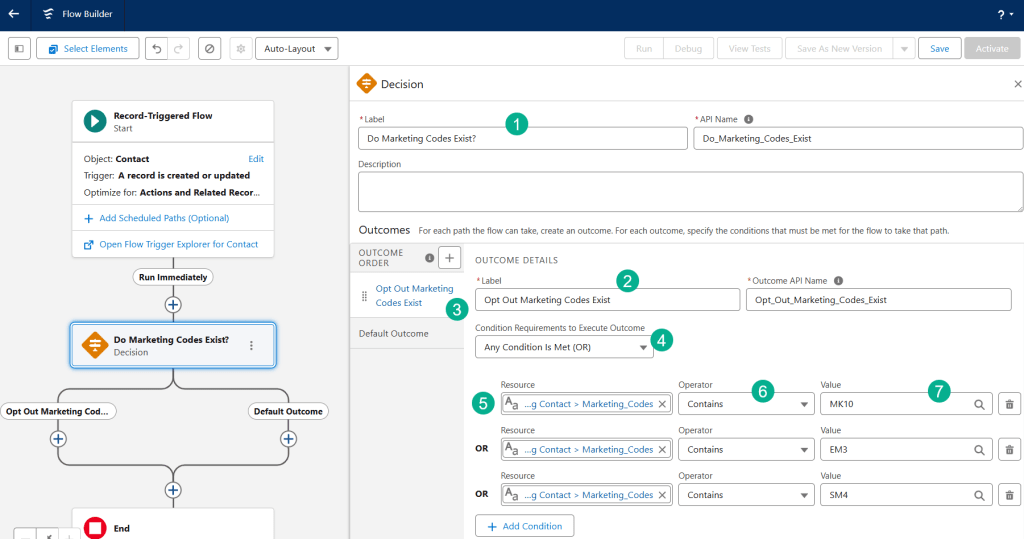This screenshot has width=1024, height=539.
Task: Delete the MK10 condition with the trash icon
Action: [x=1009, y=404]
